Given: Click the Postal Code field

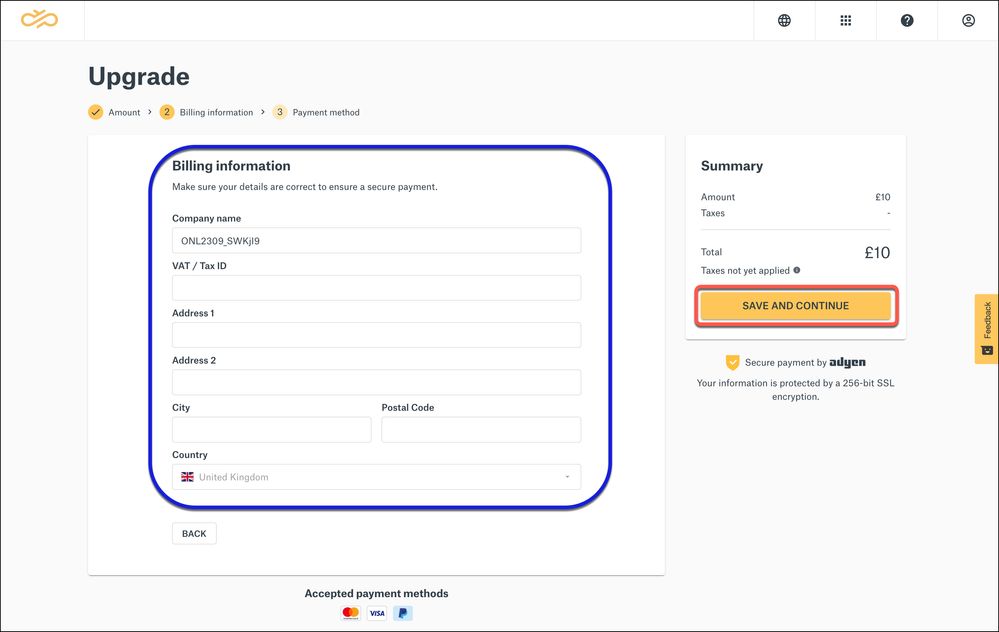Looking at the screenshot, I should [x=480, y=430].
